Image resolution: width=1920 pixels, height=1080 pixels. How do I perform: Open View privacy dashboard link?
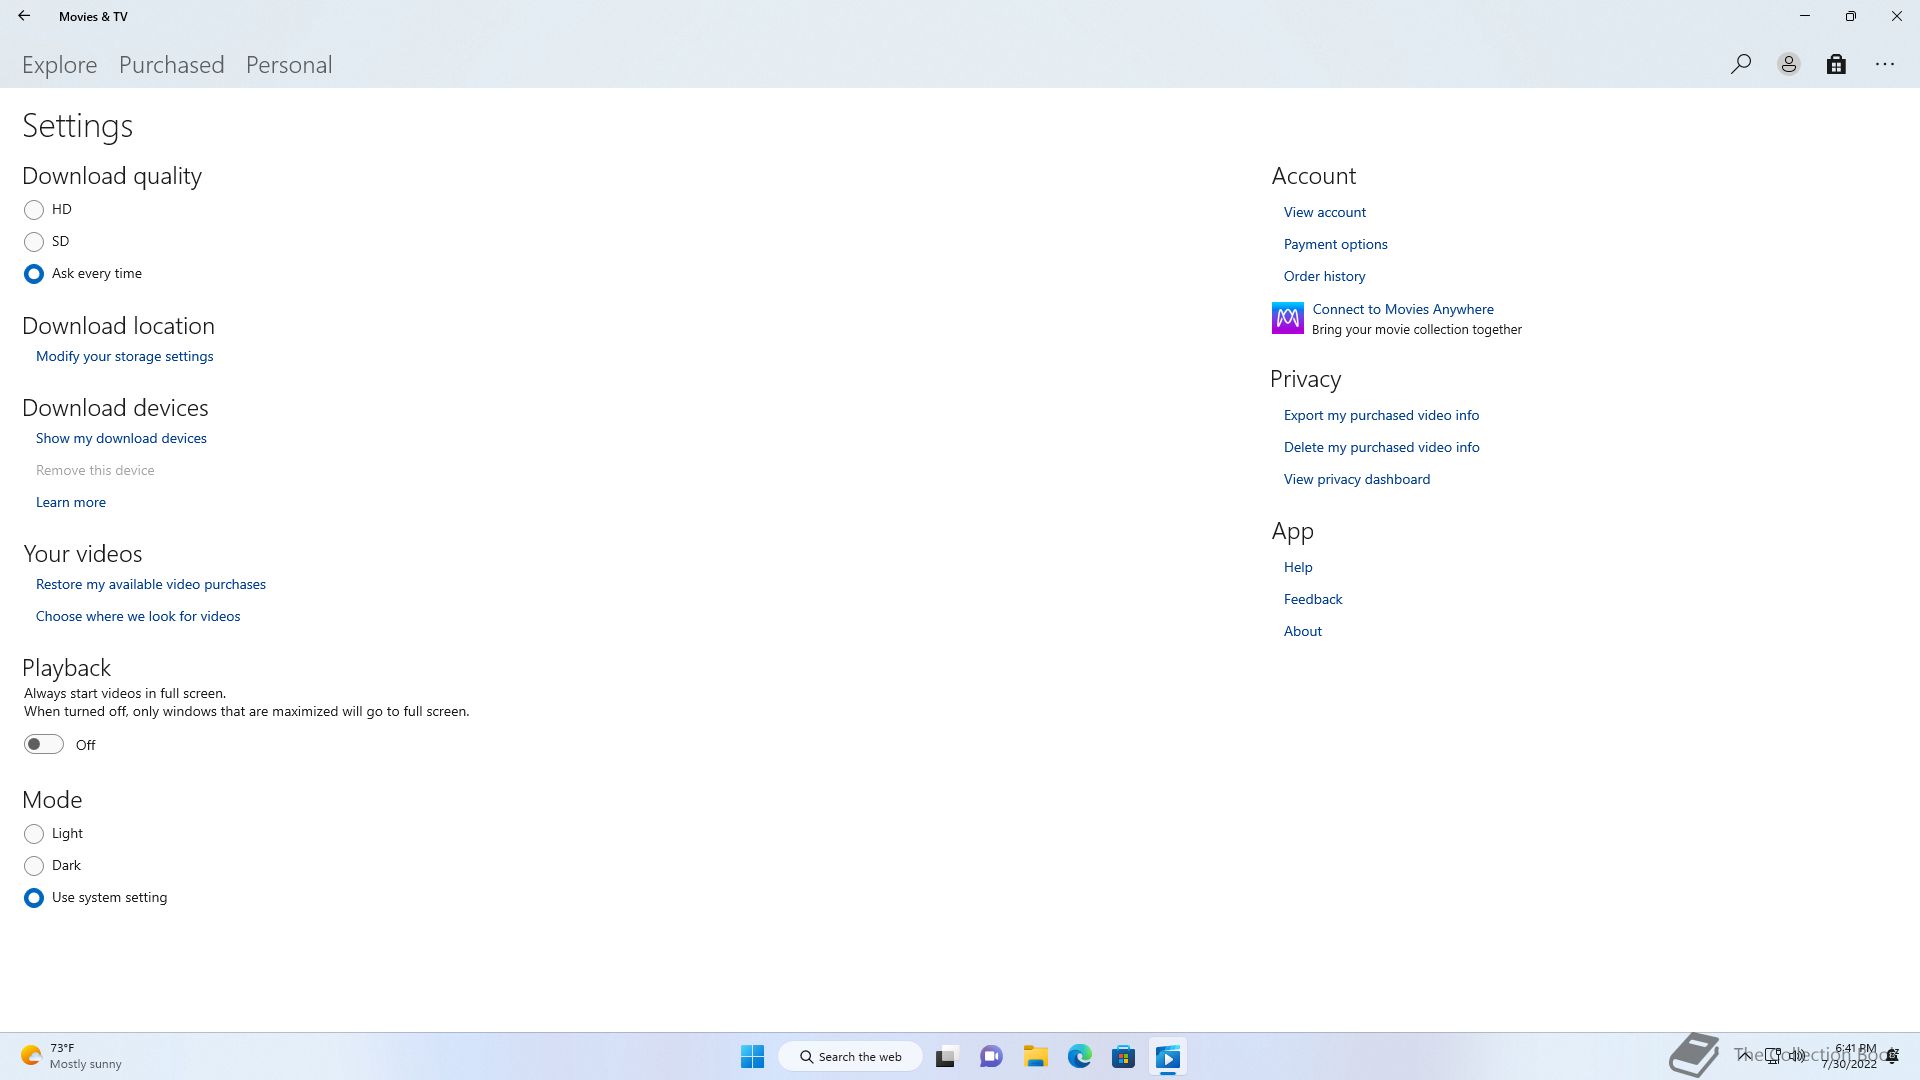(1357, 479)
